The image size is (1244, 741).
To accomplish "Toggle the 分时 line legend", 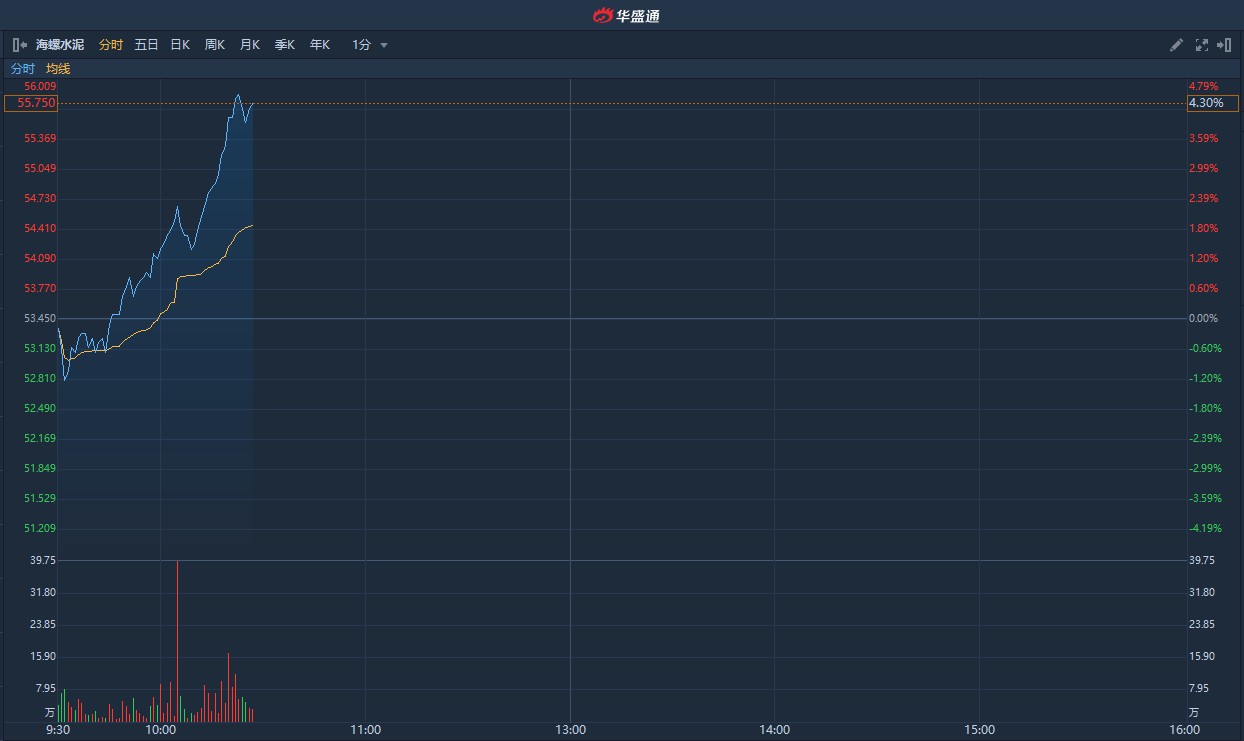I will pos(22,69).
